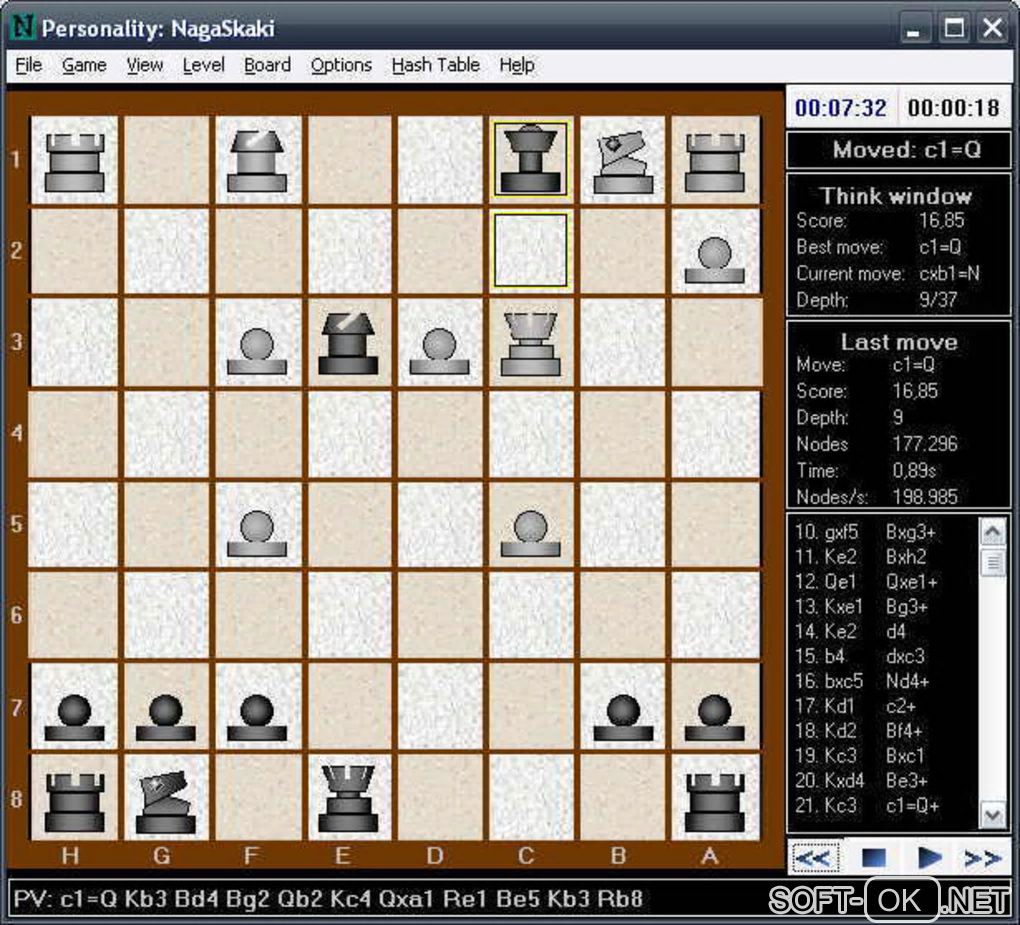Click move 15. b4 in list

[819, 656]
